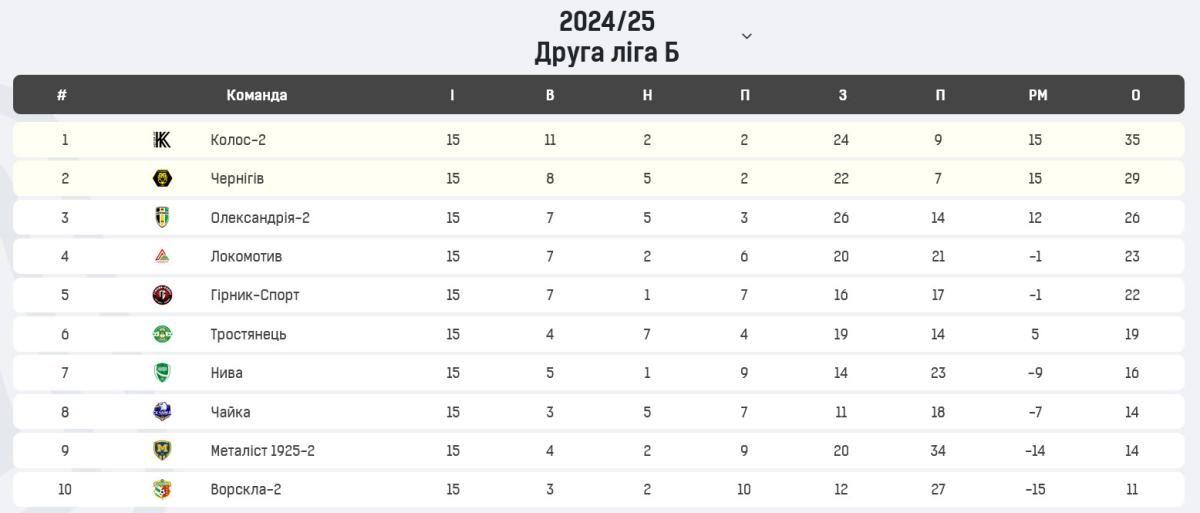The width and height of the screenshot is (1200, 513).
Task: Click the Гірник-Спорт round badge
Action: pyautogui.click(x=162, y=295)
